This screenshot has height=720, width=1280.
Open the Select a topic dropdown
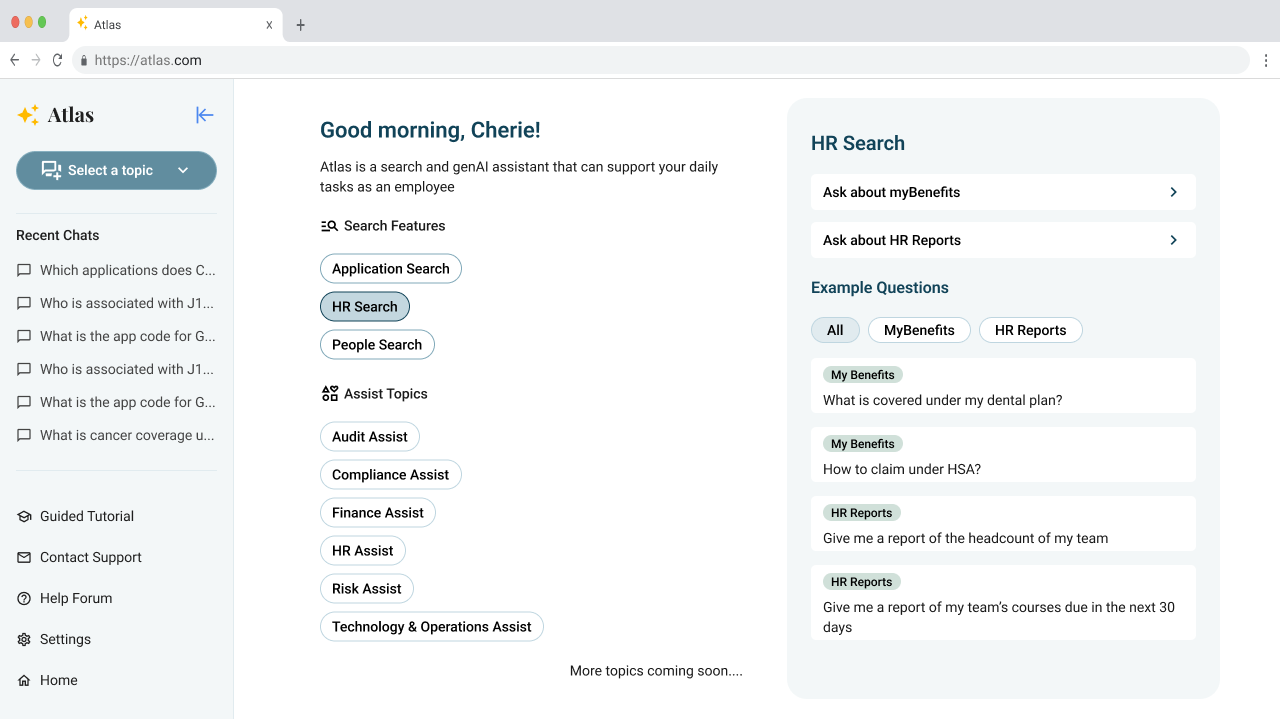click(x=116, y=170)
